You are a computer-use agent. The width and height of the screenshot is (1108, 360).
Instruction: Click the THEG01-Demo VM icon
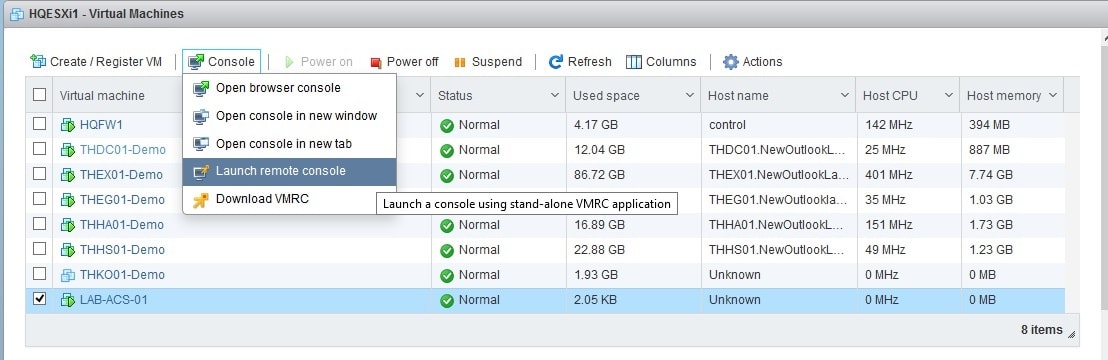68,199
